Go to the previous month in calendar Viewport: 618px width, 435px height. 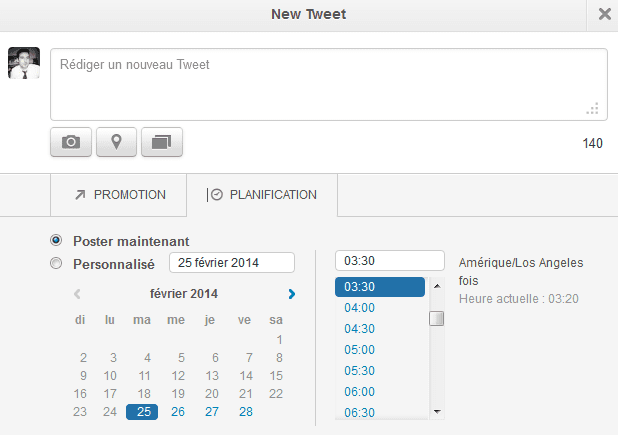coord(77,294)
